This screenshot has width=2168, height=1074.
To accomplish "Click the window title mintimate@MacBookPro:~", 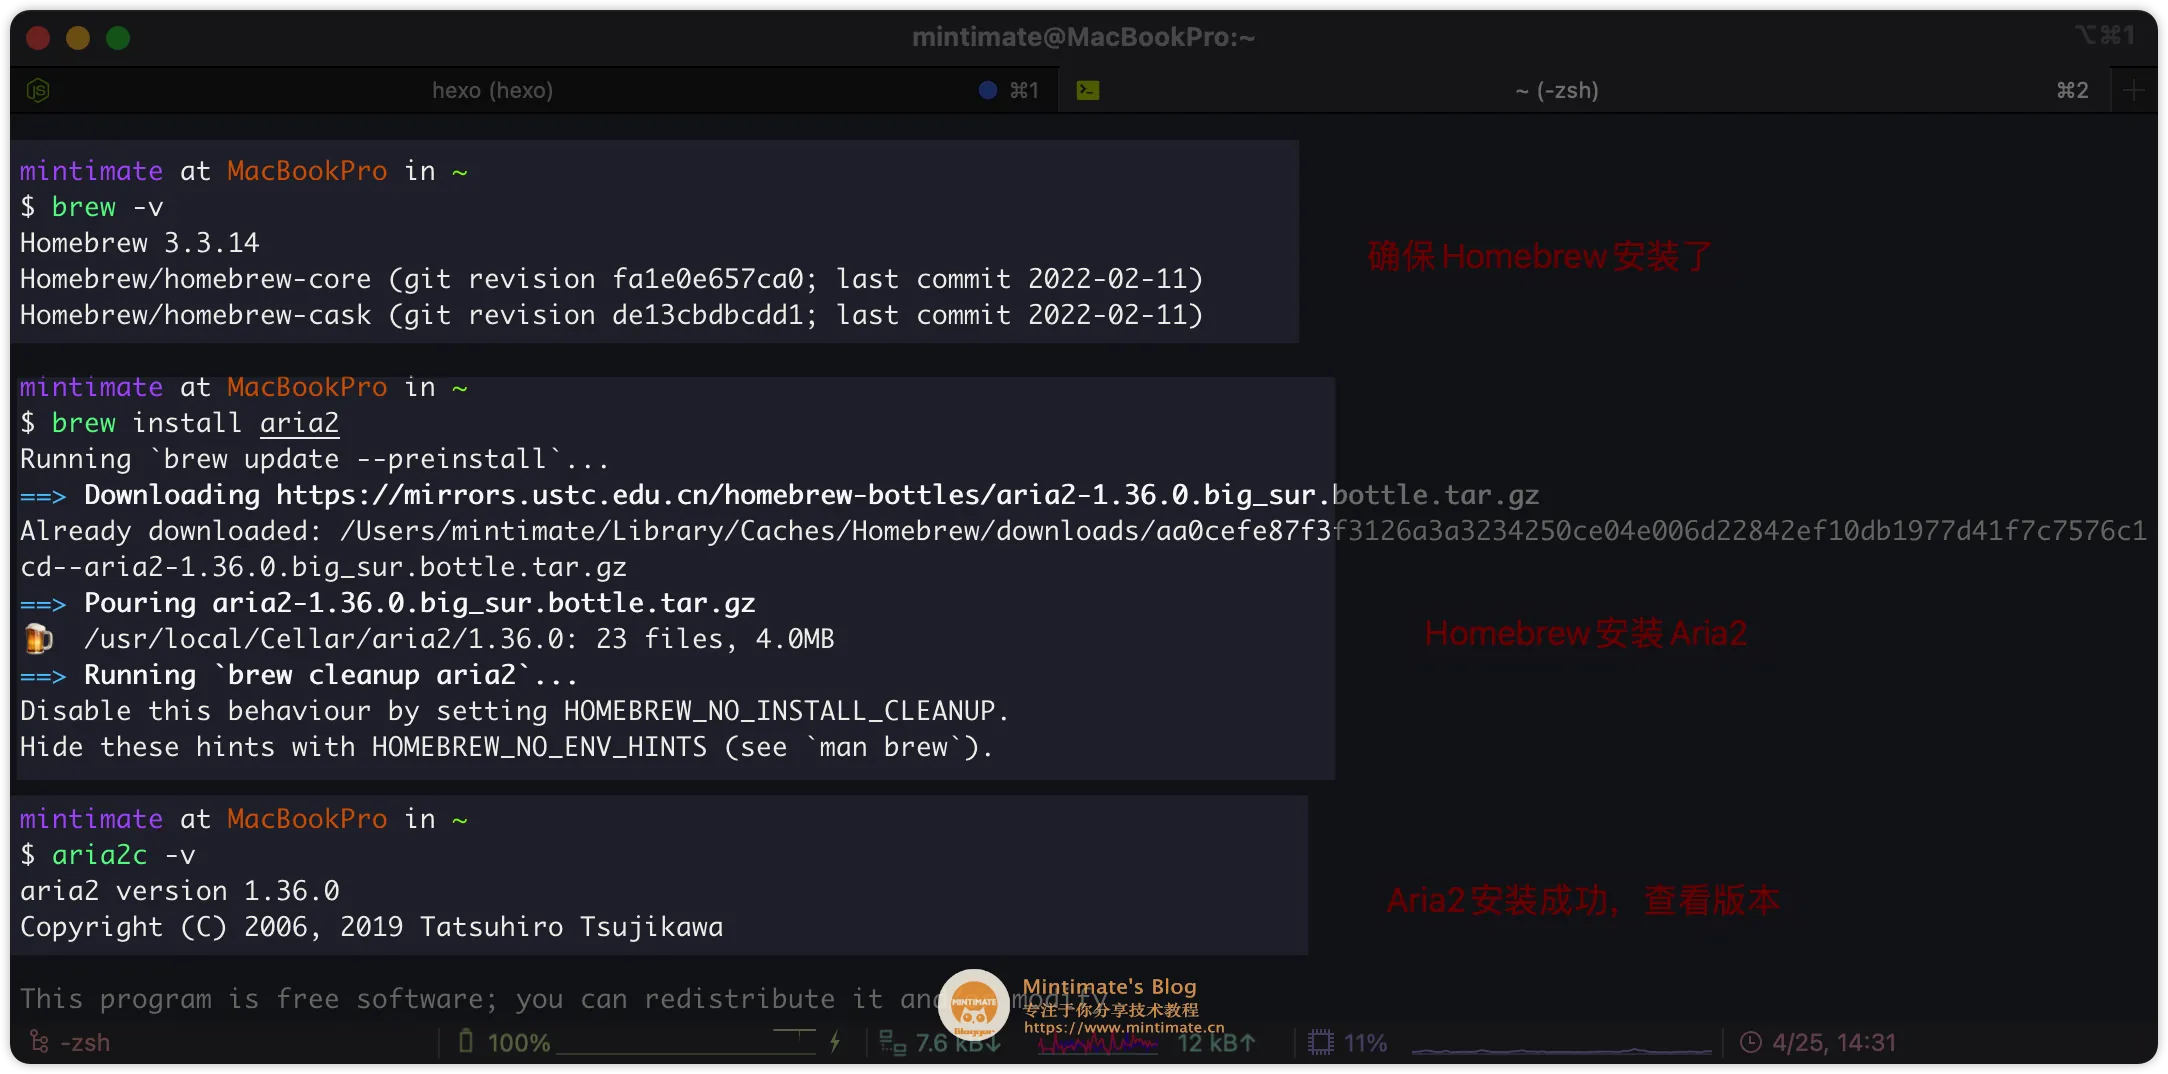I will 1083,37.
